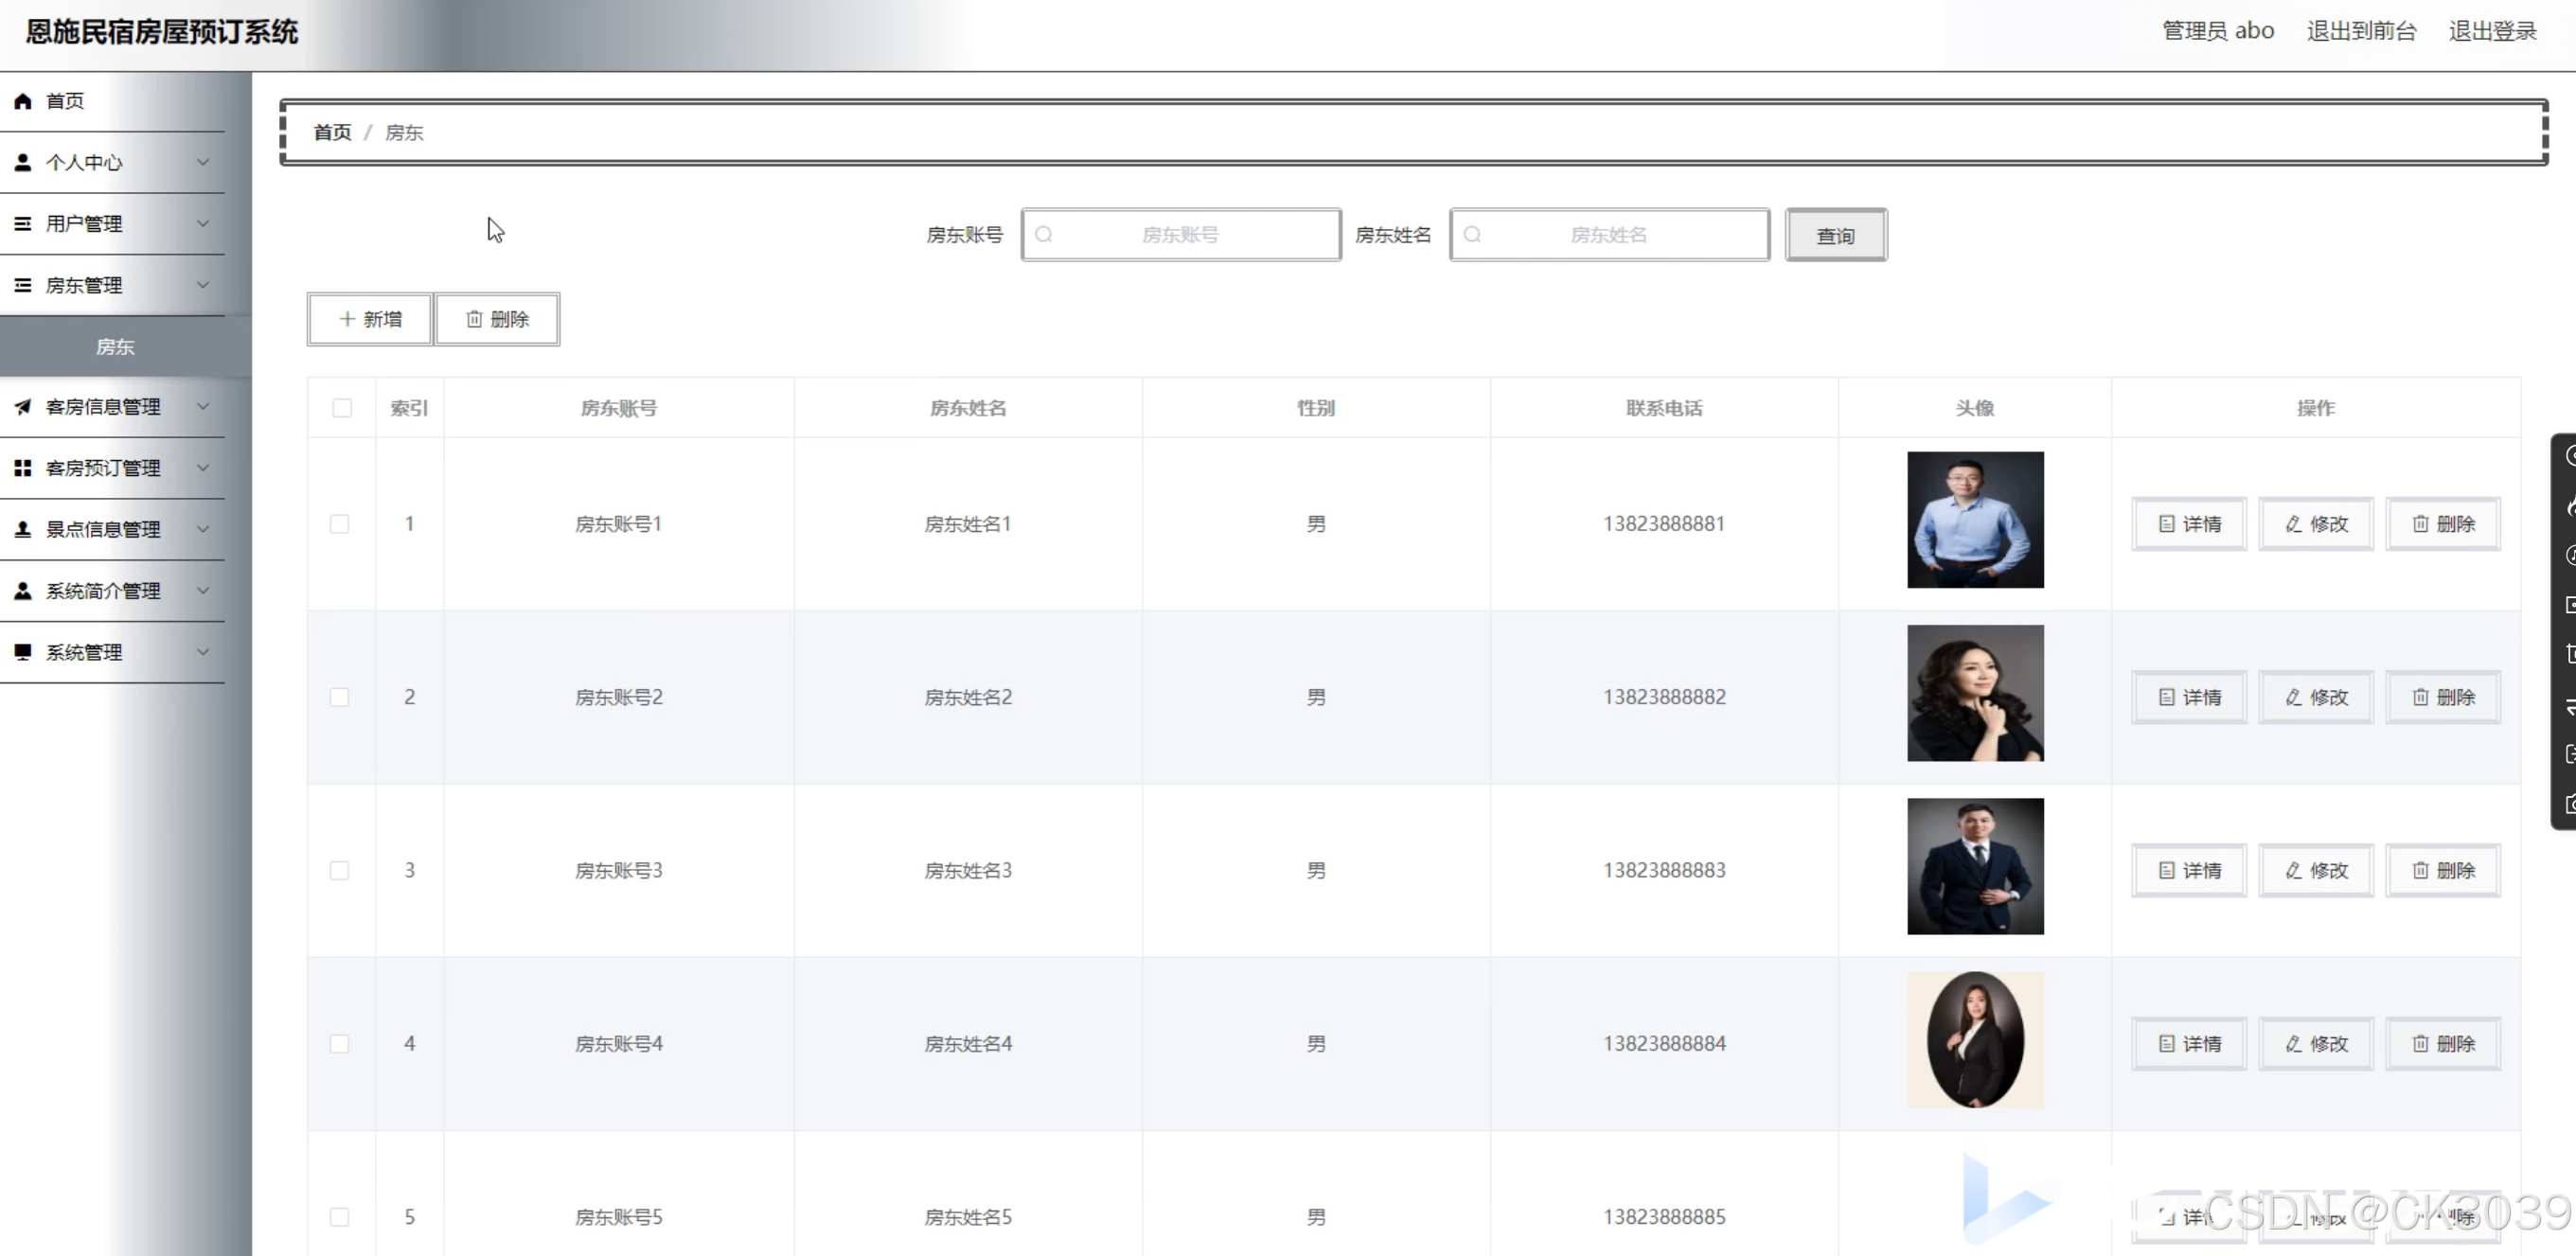This screenshot has height=1256, width=2576.
Task: Click the 新增 add button
Action: click(370, 319)
